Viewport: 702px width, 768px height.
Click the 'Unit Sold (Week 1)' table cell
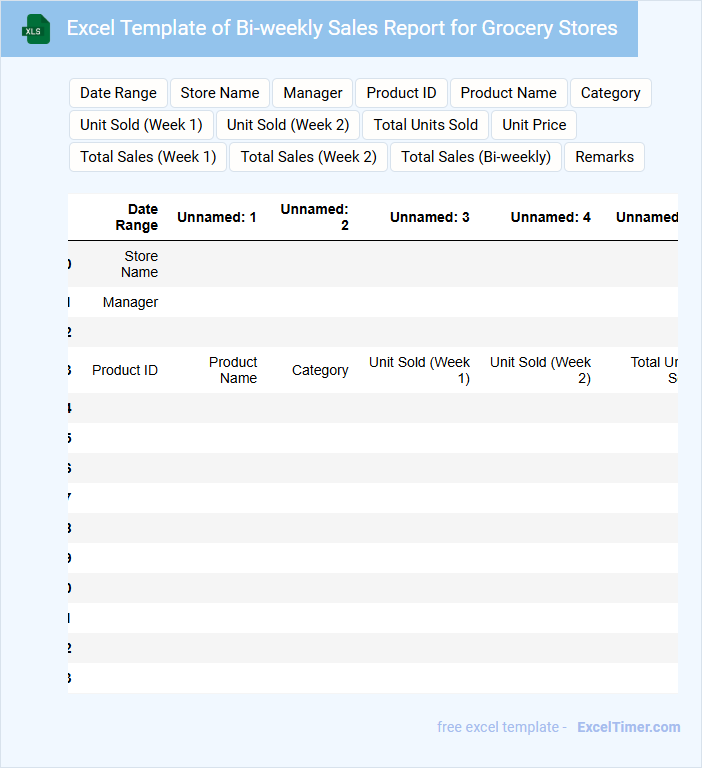[419, 370]
